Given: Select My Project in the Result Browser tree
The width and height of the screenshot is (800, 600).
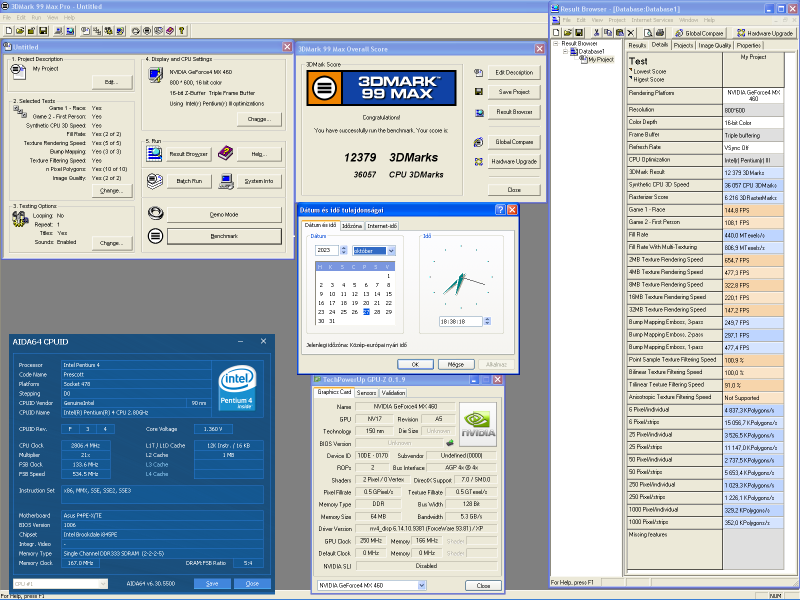Looking at the screenshot, I should click(601, 60).
